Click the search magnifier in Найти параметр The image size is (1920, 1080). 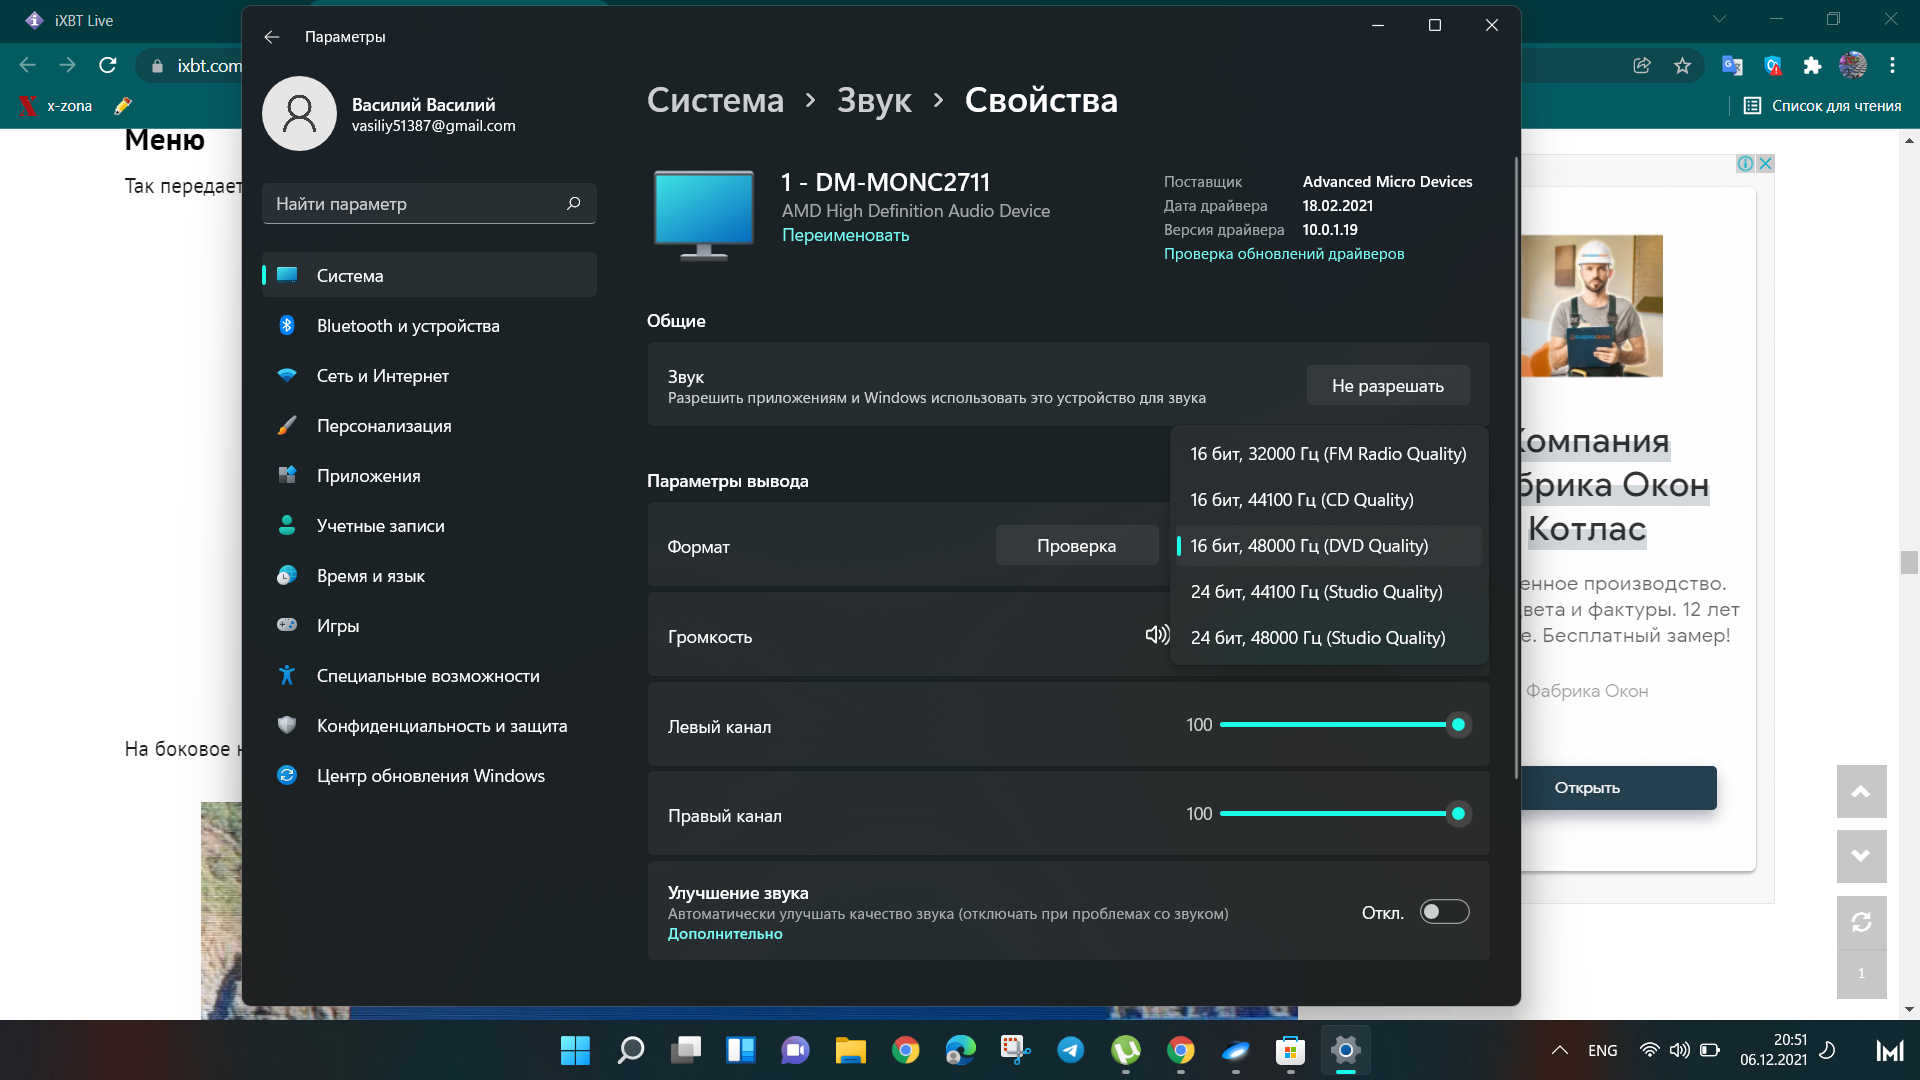click(573, 204)
